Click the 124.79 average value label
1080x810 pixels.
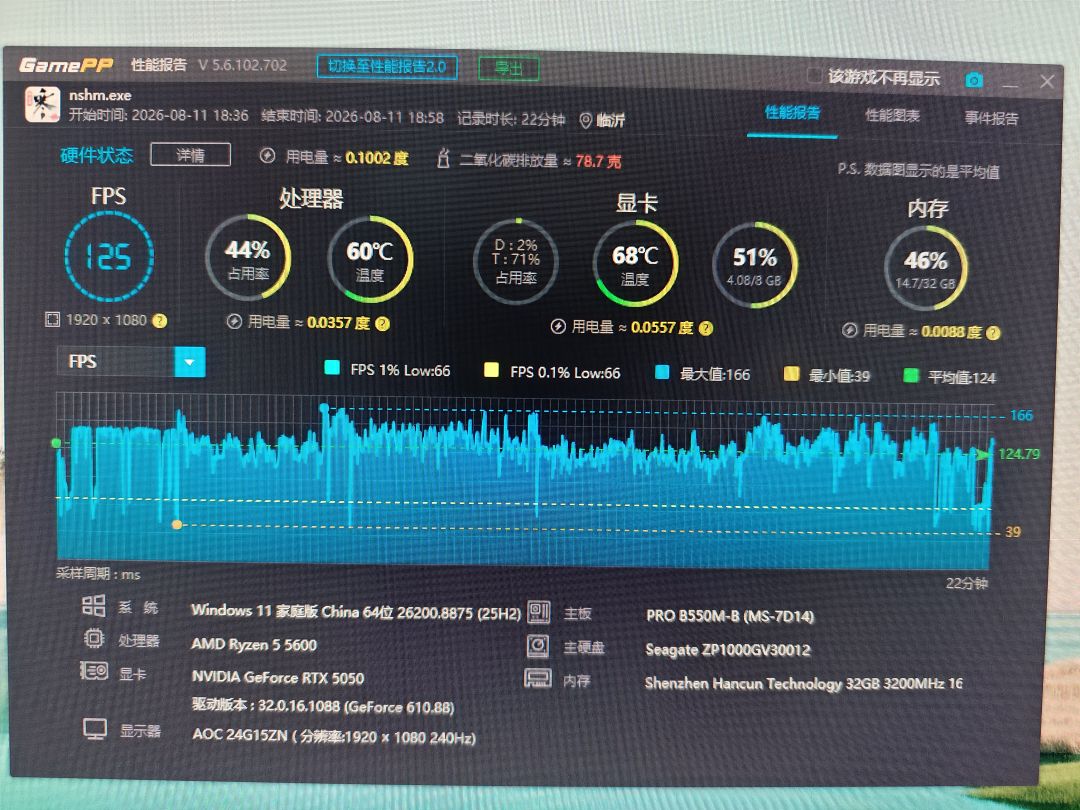pos(1019,454)
